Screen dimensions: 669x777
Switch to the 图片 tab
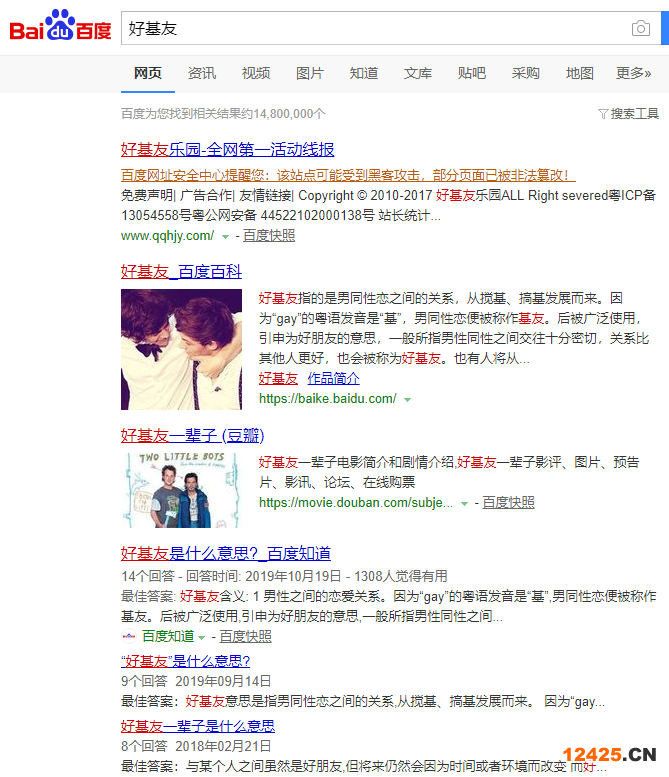coord(310,73)
